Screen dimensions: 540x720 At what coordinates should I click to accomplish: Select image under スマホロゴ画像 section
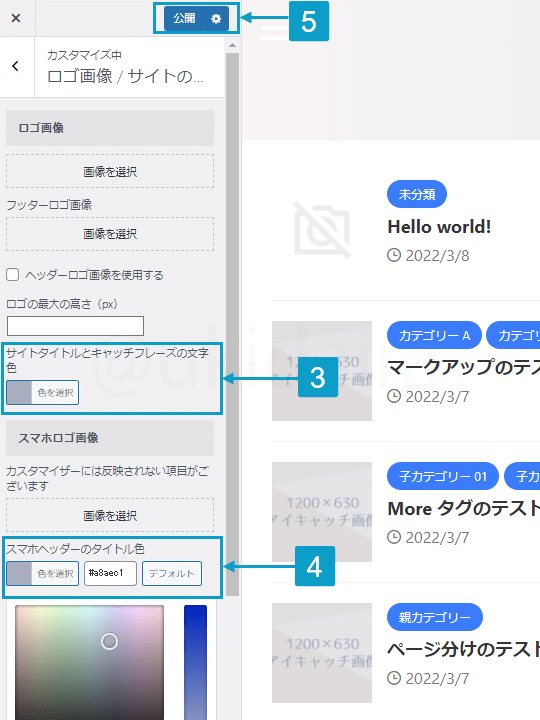[110, 515]
